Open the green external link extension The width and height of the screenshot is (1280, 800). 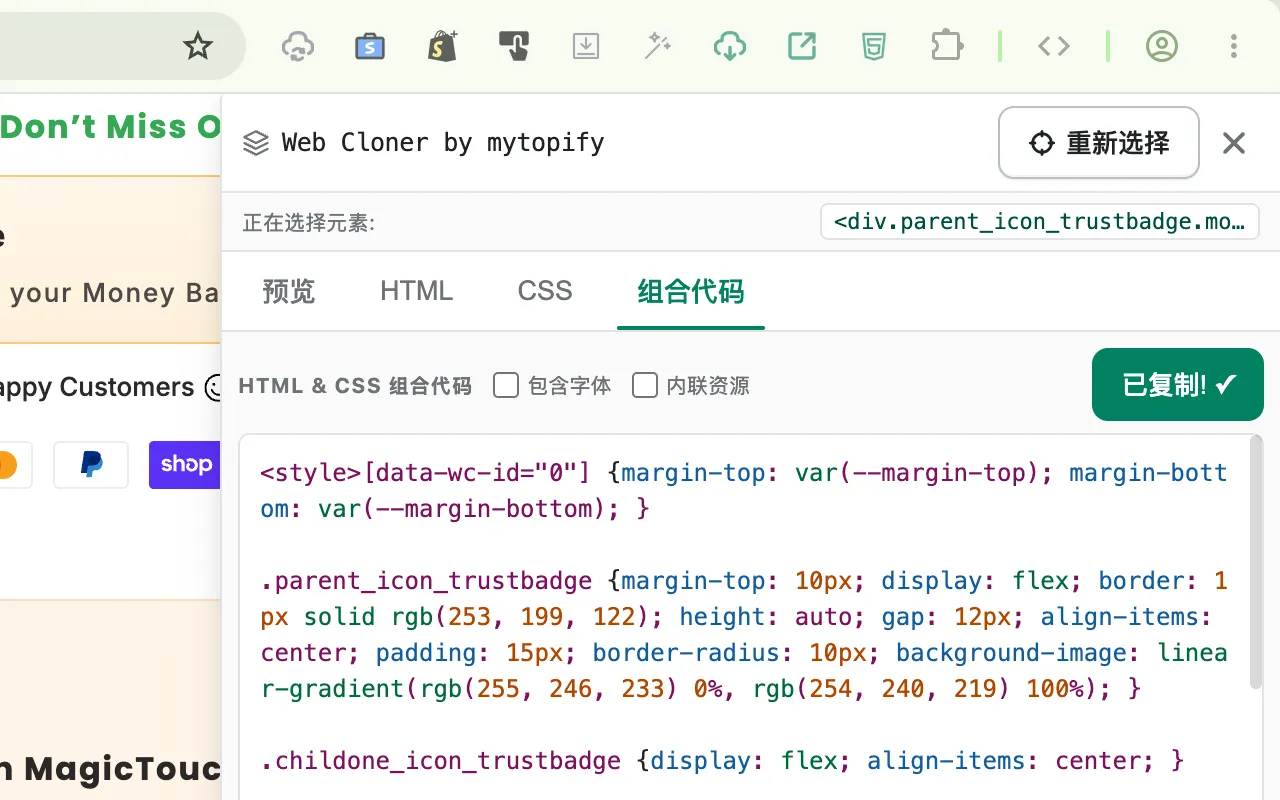tap(802, 46)
